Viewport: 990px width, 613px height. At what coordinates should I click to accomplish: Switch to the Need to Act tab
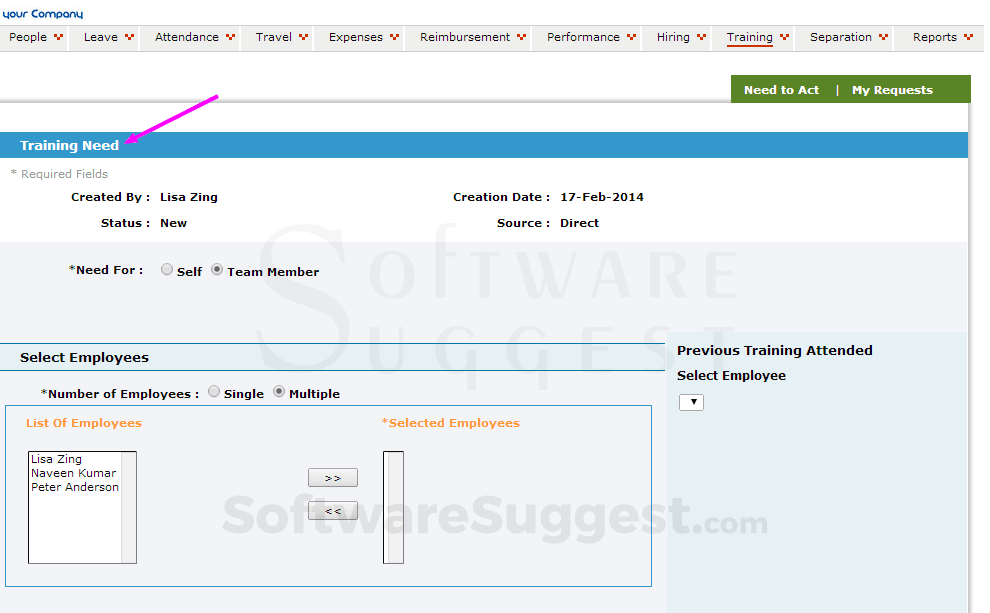coord(781,89)
